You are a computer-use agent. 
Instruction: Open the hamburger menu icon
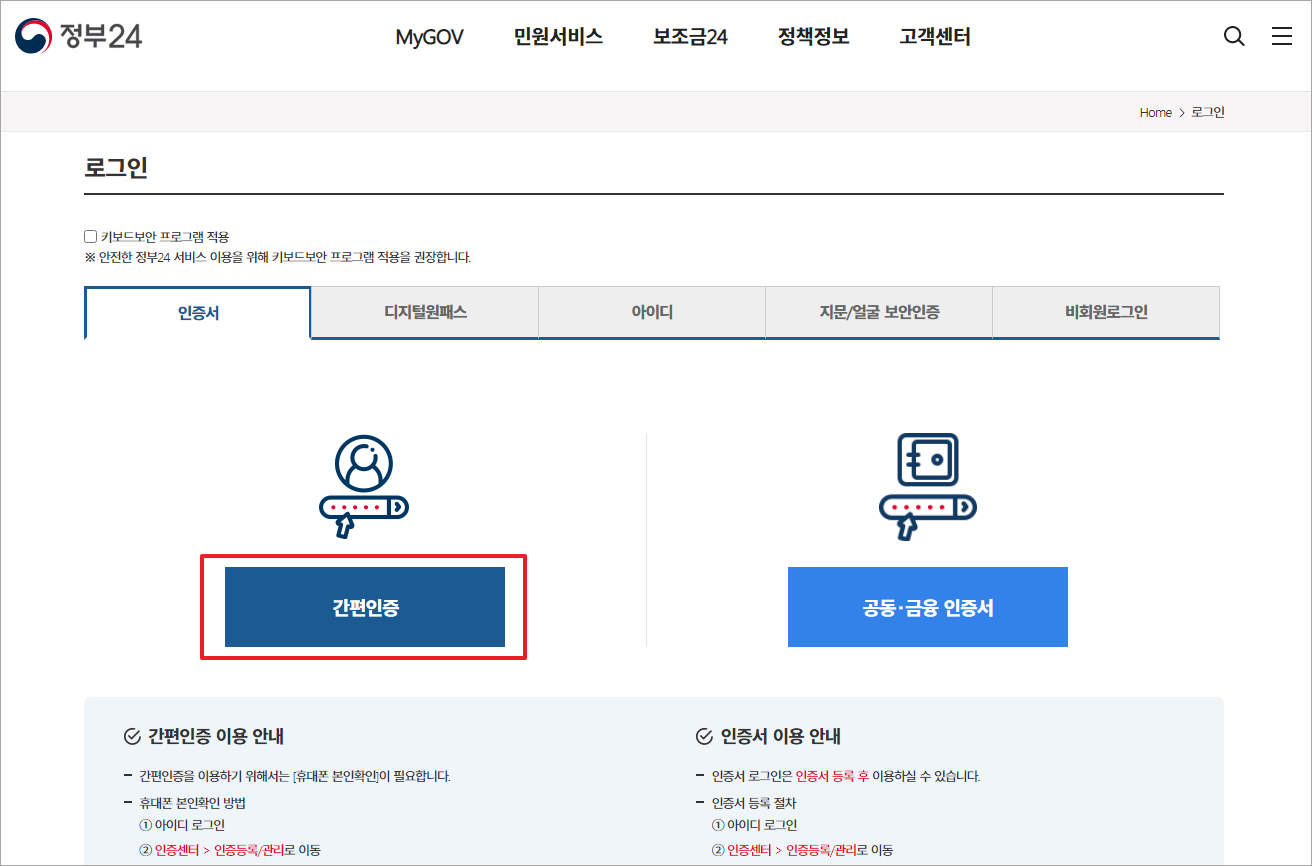[1282, 36]
